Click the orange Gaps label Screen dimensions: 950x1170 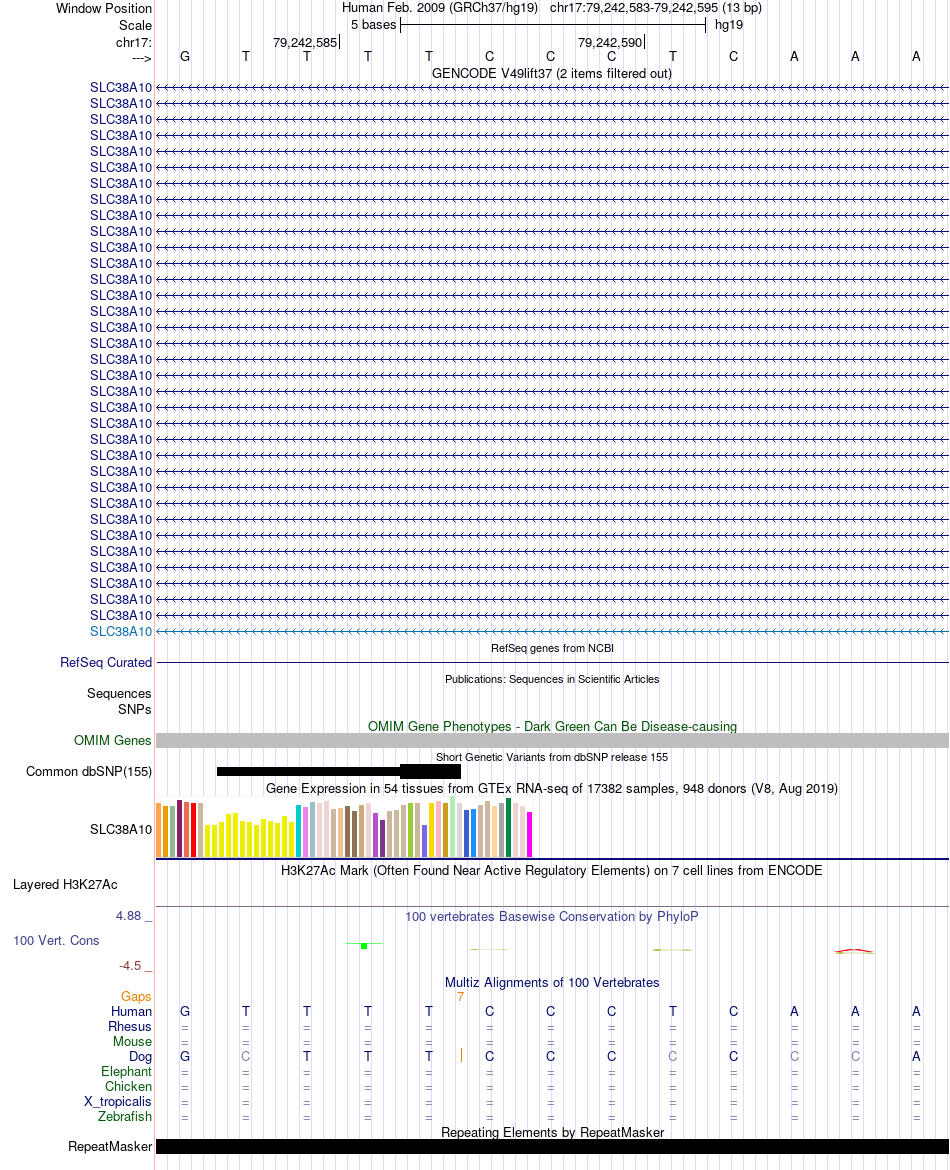(x=137, y=996)
